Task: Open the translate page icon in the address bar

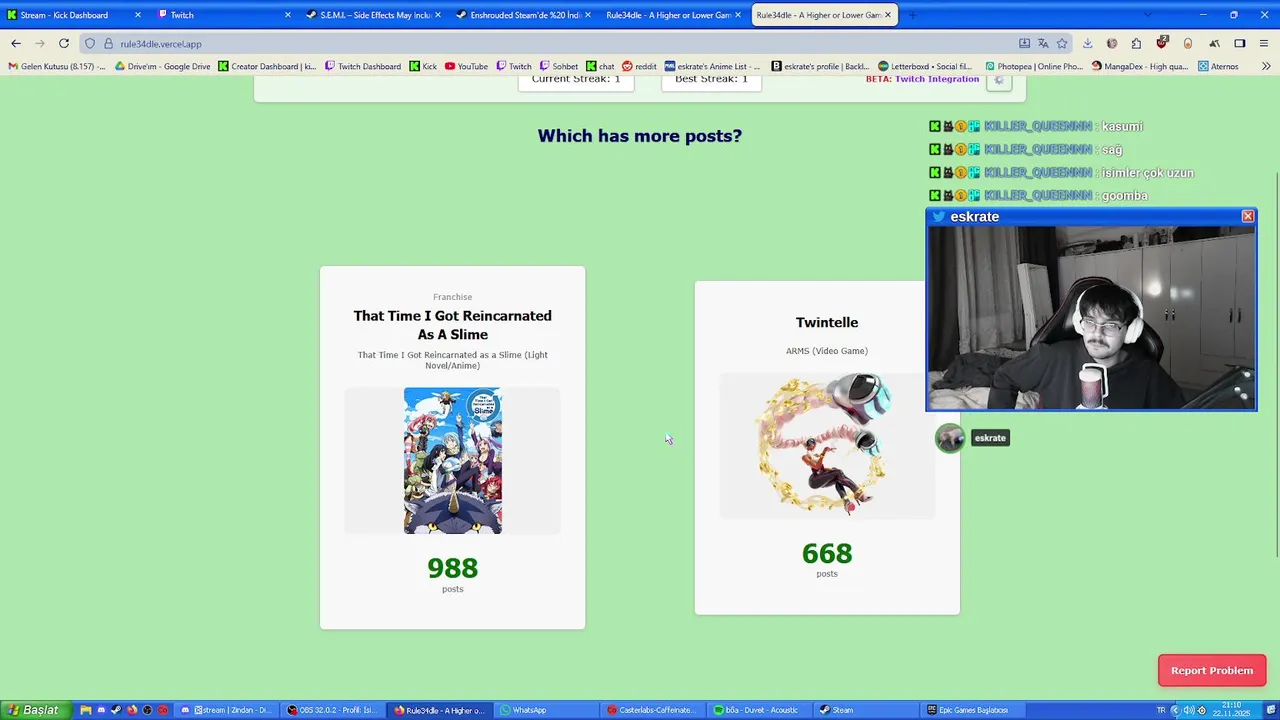Action: [1043, 43]
